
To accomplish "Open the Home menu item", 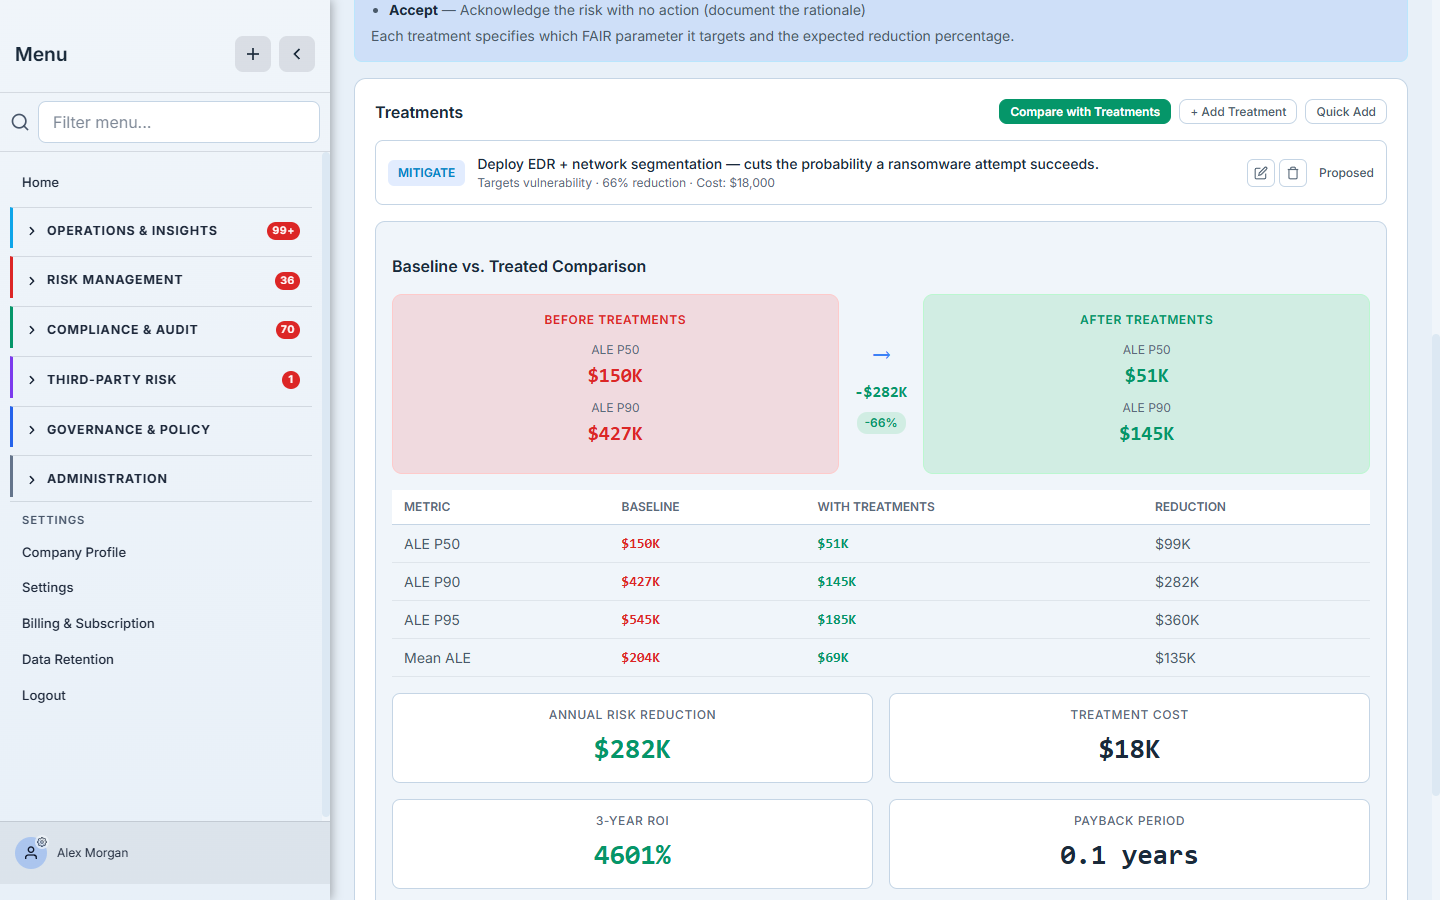I will (40, 182).
